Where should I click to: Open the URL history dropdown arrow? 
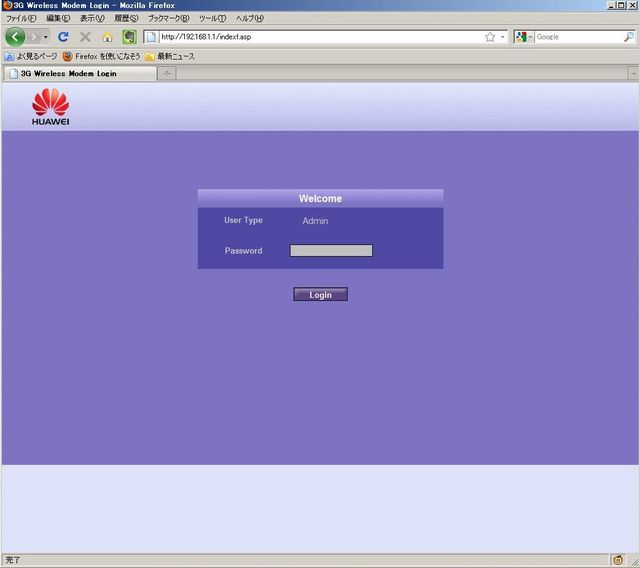click(x=503, y=37)
